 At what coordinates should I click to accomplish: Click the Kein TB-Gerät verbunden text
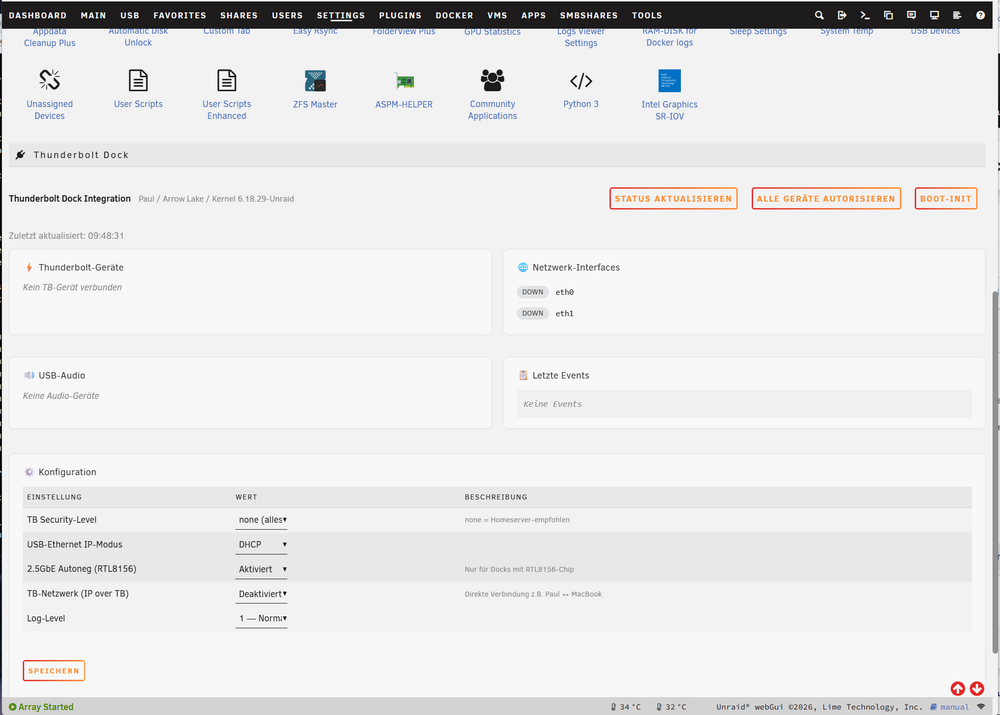tap(72, 288)
